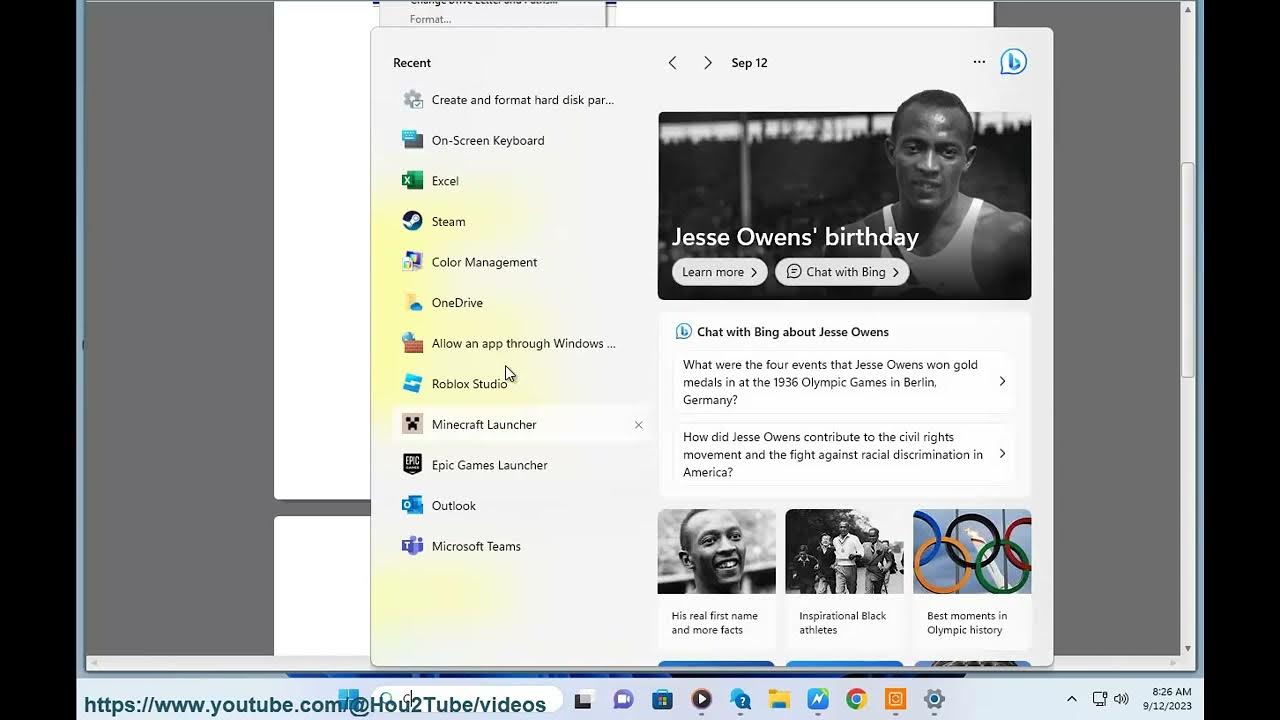Select OneDrive in the recent list
Screen dimensions: 1280x720
[x=520, y=302]
